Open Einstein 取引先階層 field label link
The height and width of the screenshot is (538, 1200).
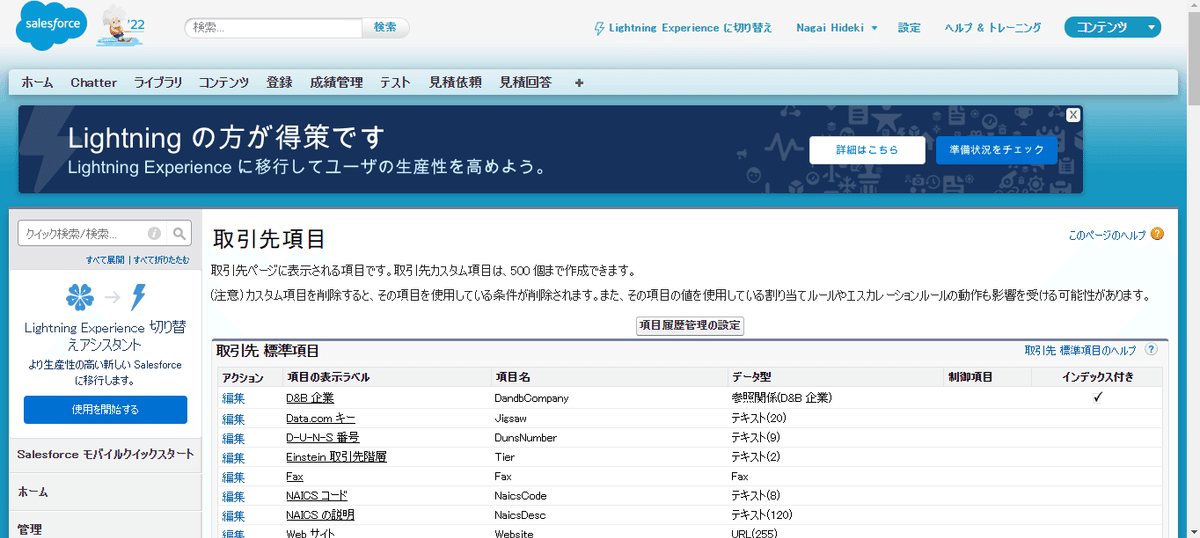[336, 457]
